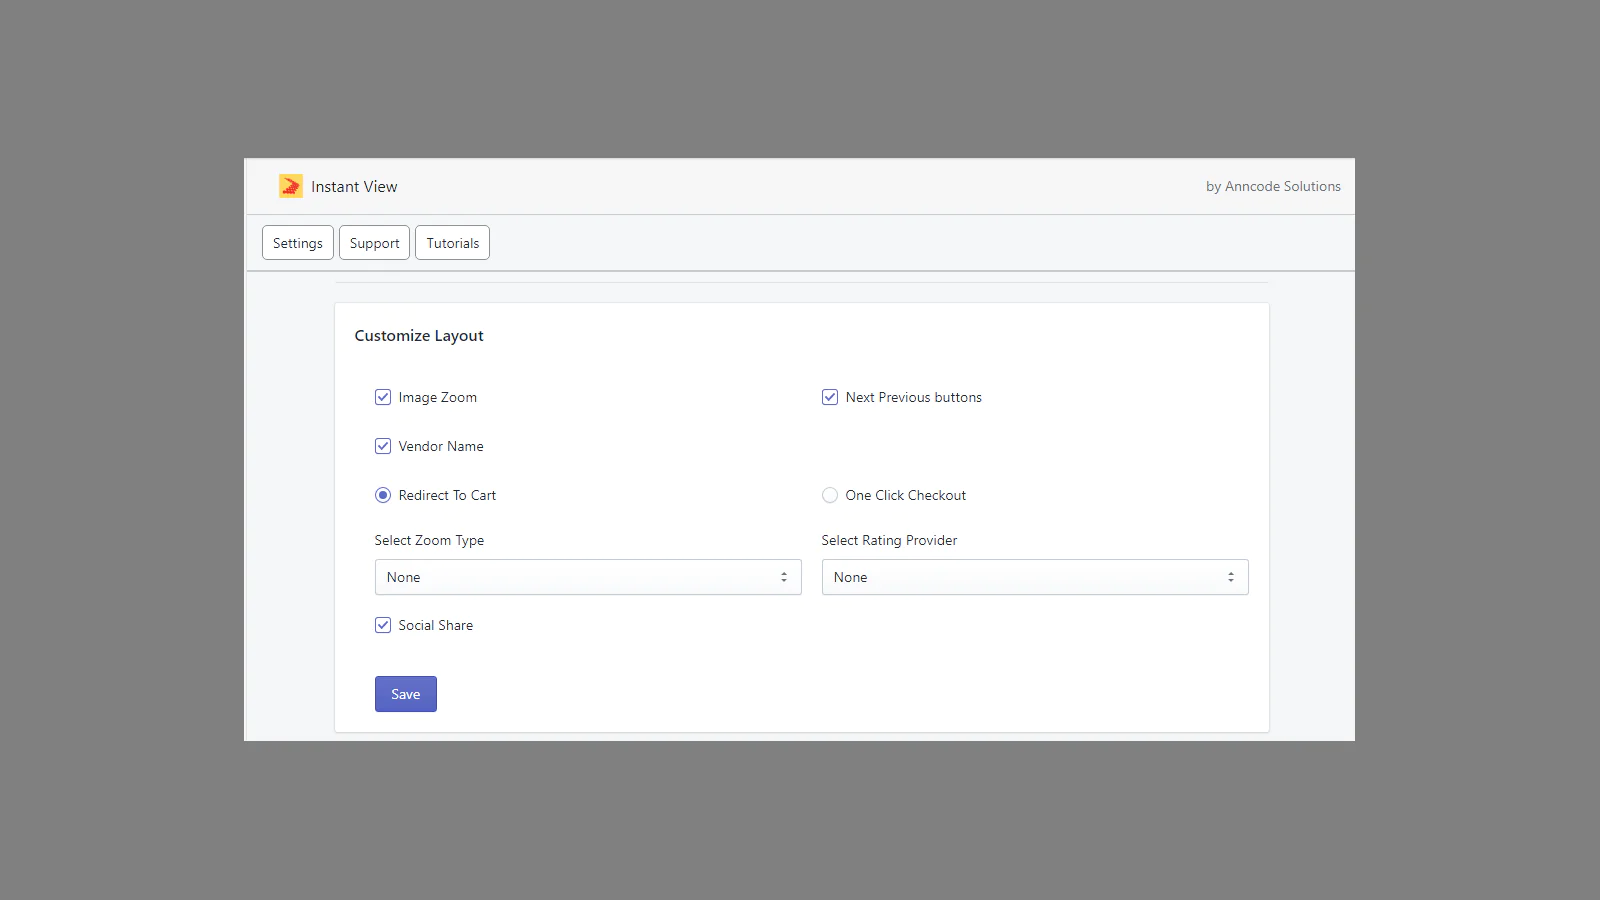Screen dimensions: 1600x900
Task: Open the Tutorials tab
Action: (x=452, y=243)
